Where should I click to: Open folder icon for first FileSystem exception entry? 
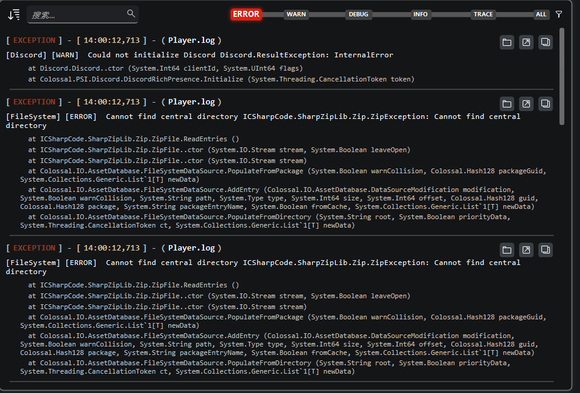(x=507, y=104)
